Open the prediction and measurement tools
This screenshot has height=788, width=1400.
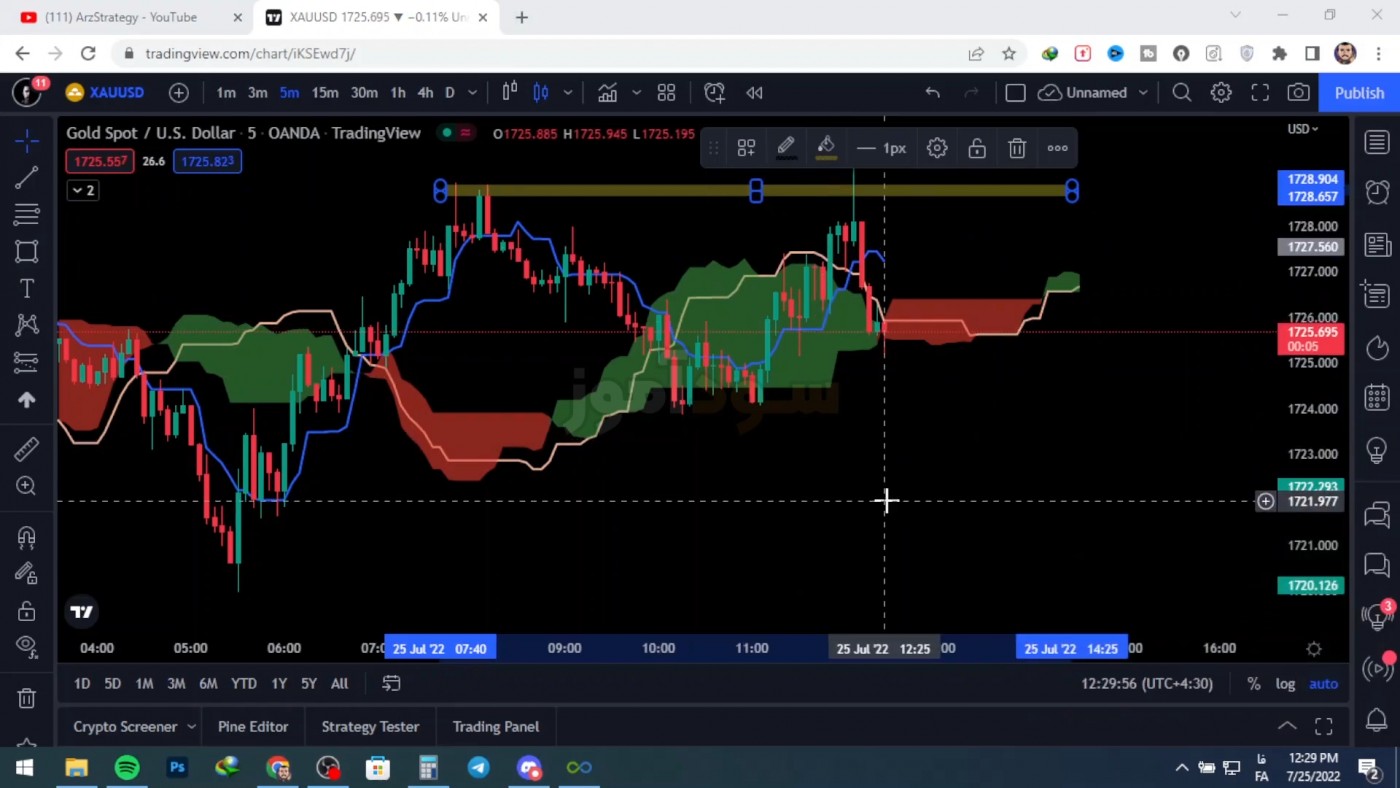pos(27,361)
